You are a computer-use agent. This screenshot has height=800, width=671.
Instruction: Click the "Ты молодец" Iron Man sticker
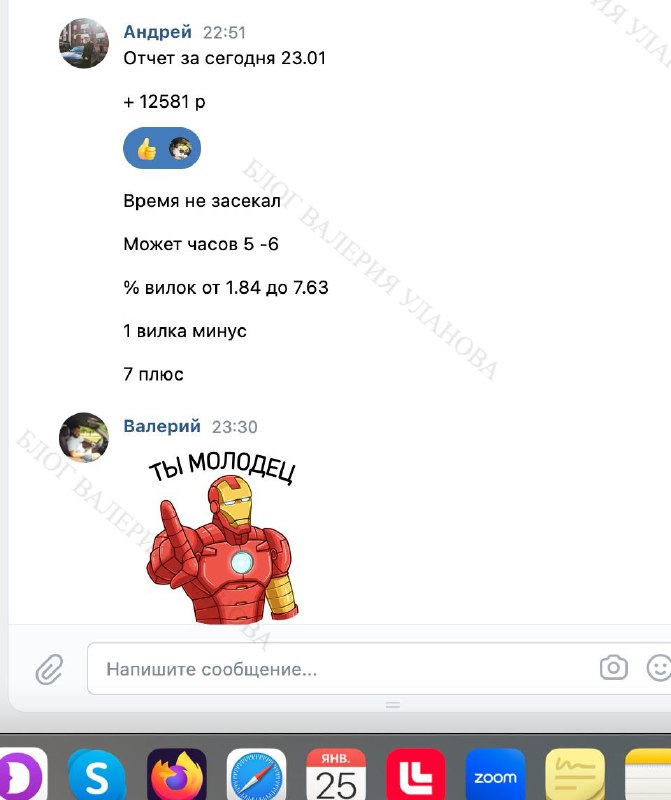pos(222,537)
